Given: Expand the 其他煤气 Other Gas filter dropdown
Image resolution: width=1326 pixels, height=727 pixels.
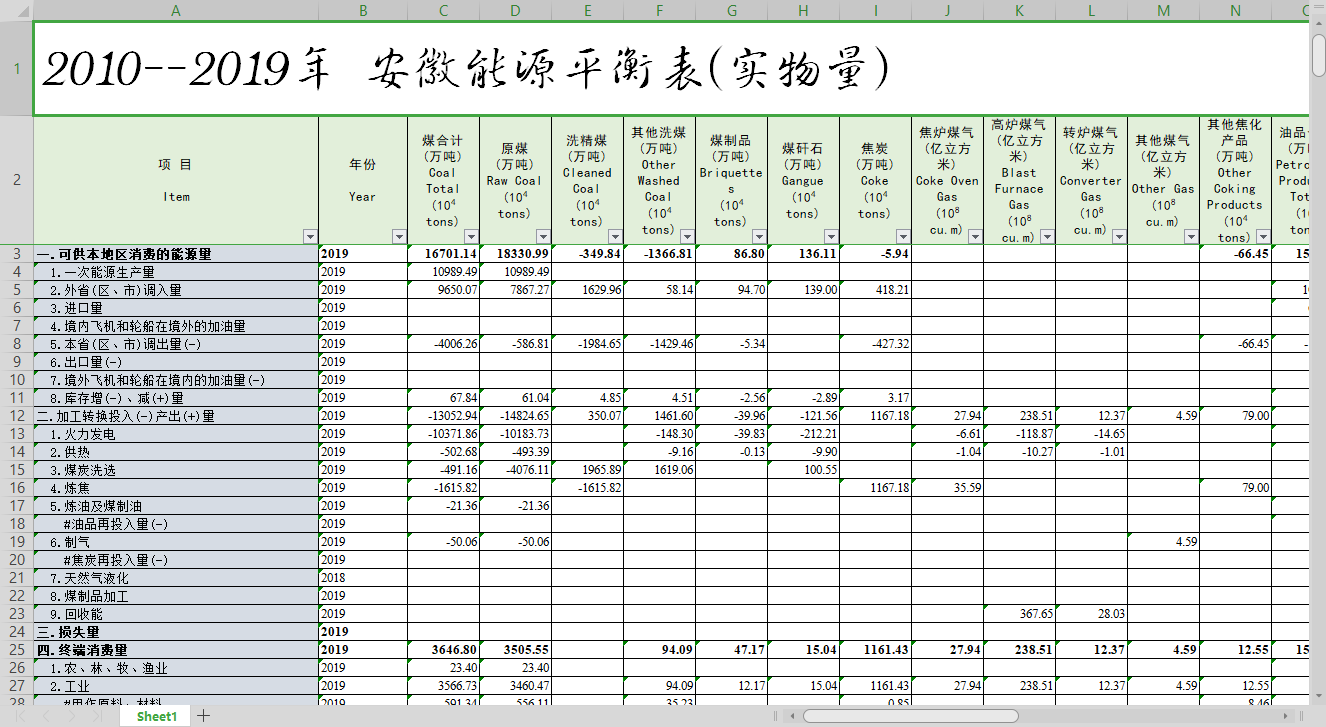Looking at the screenshot, I should [1191, 237].
